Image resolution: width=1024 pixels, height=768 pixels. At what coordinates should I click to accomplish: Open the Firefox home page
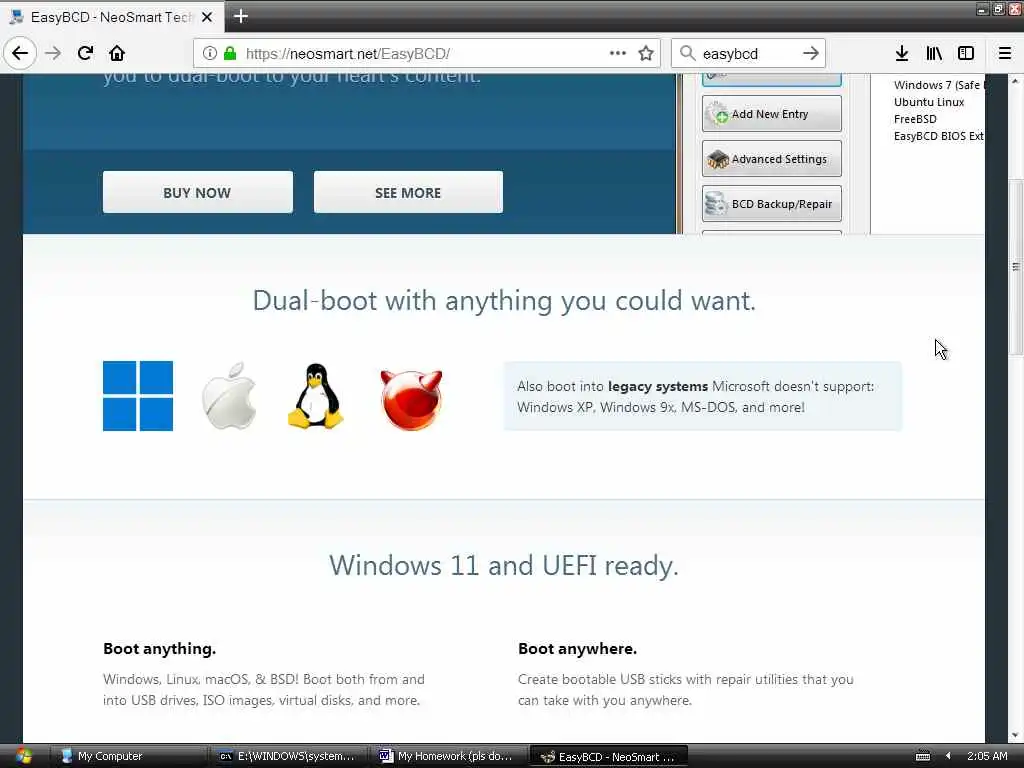(117, 54)
